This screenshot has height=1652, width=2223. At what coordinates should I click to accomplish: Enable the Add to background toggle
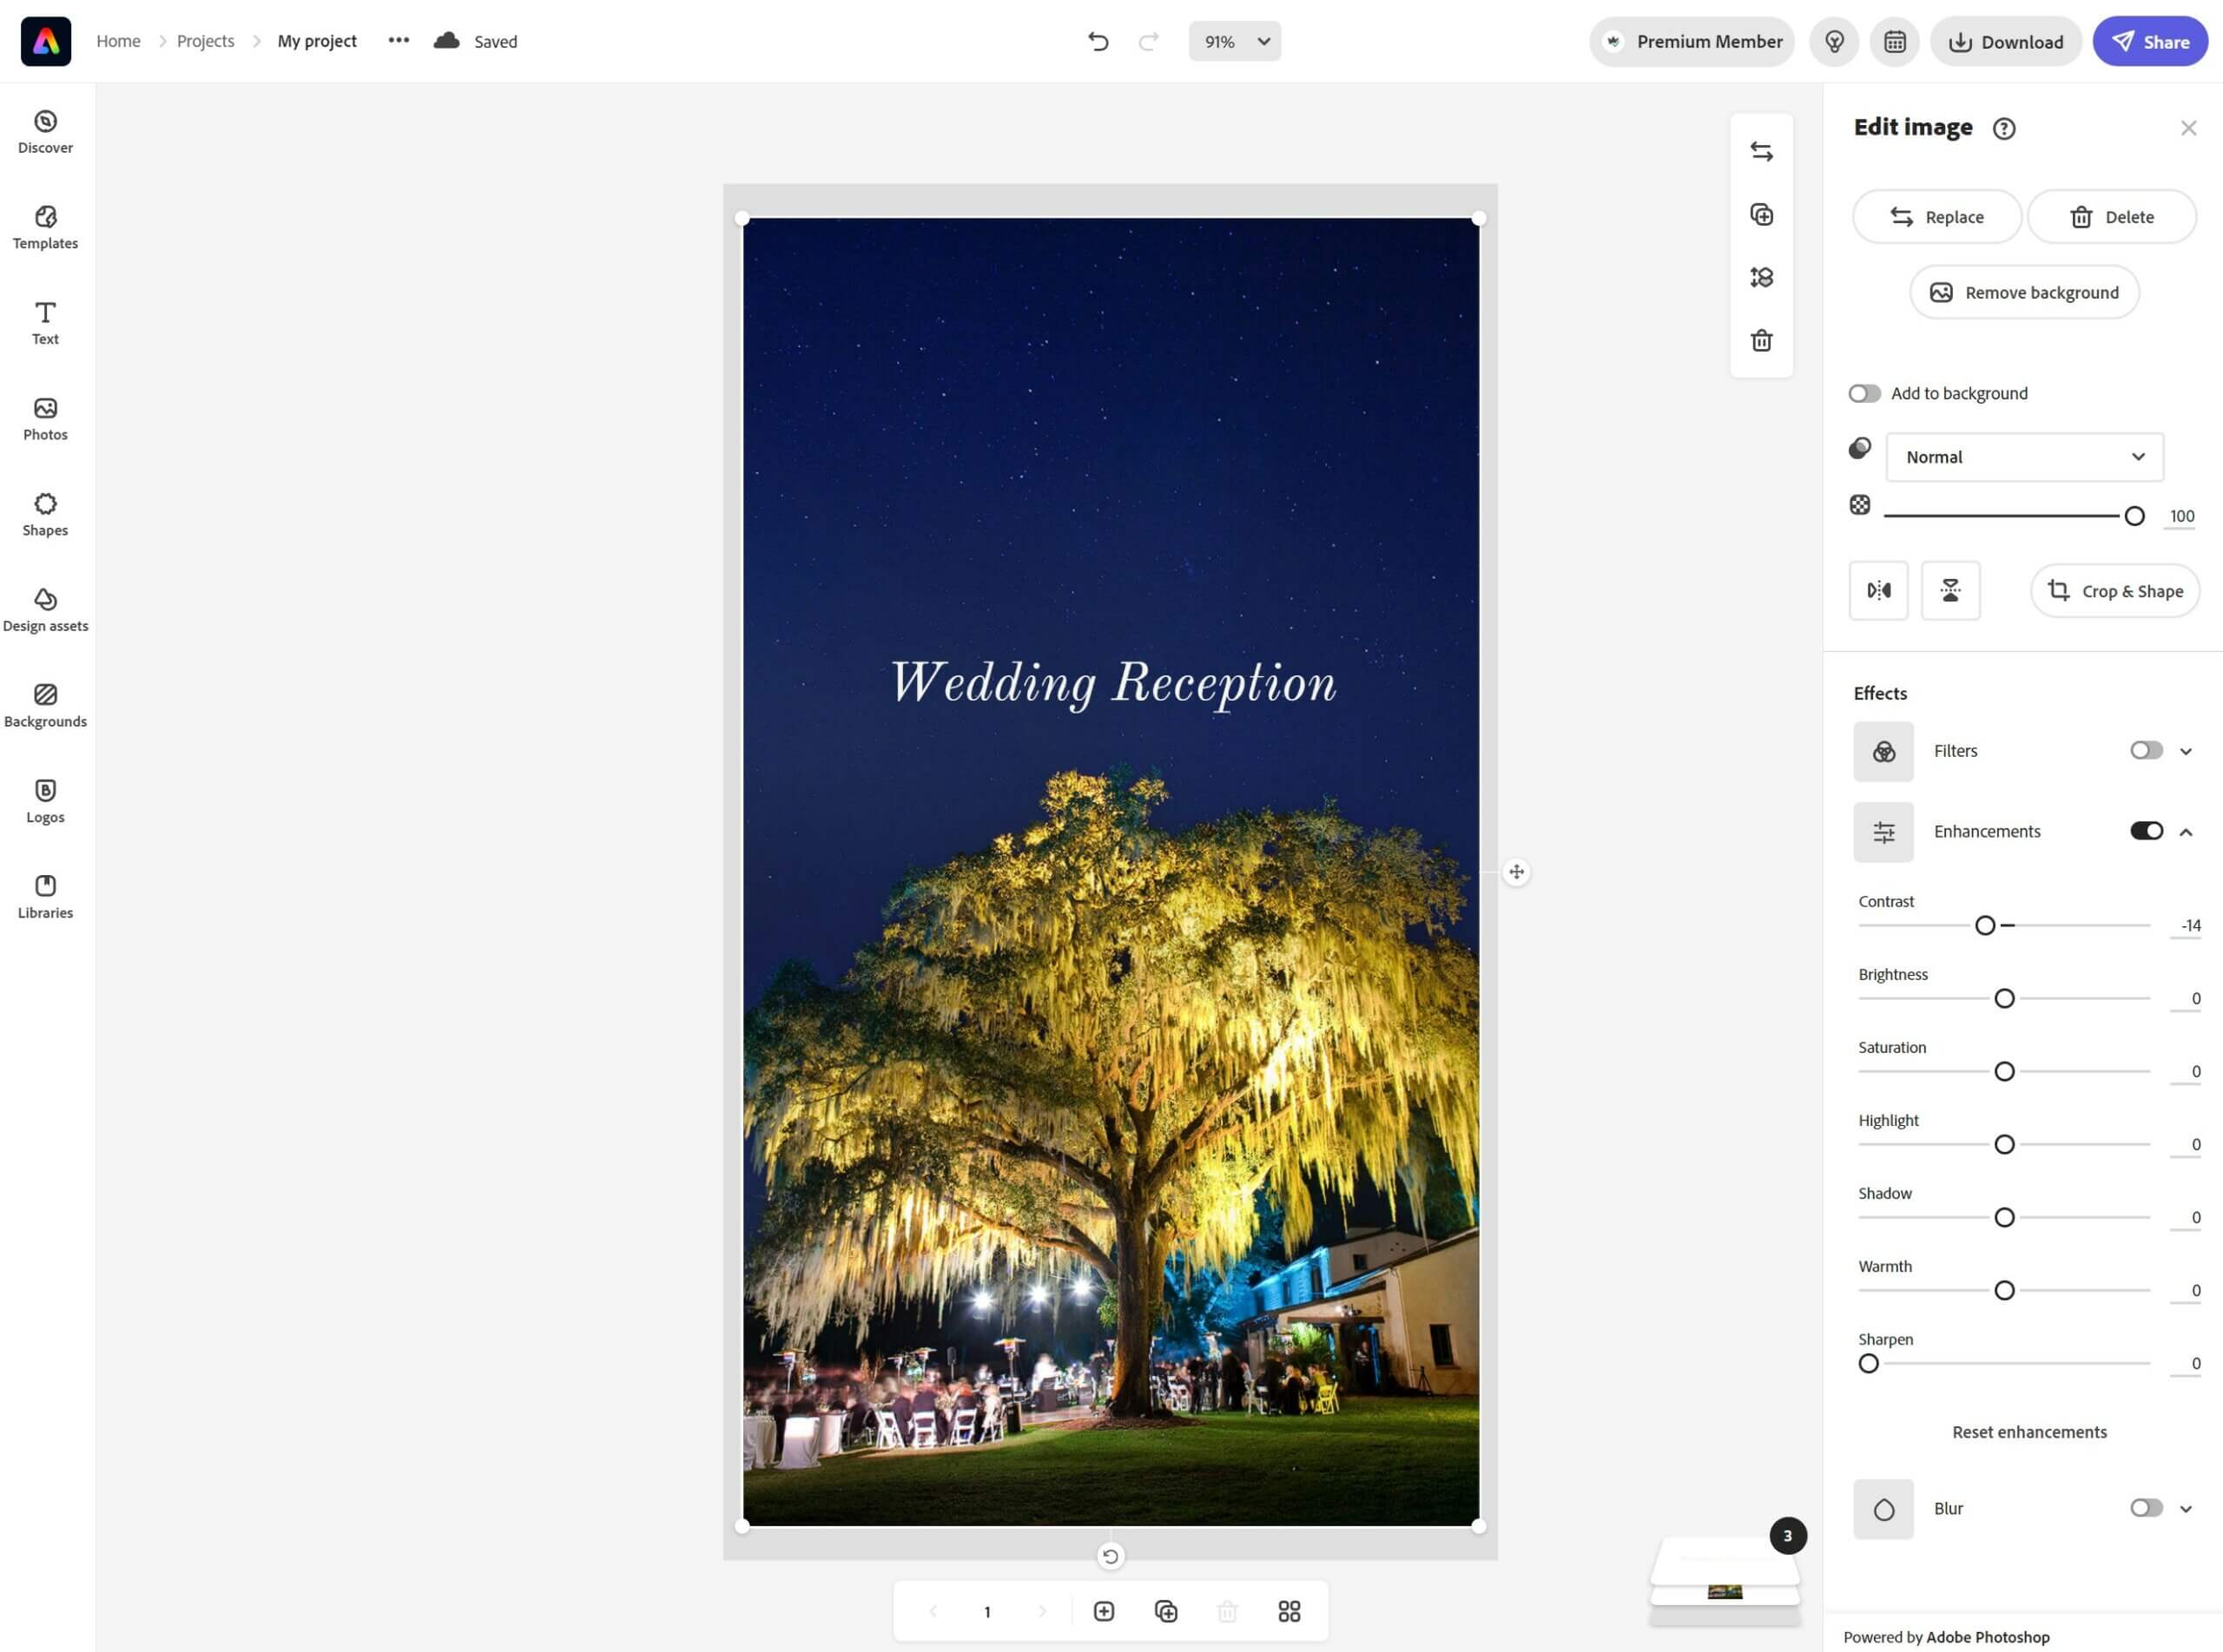[x=1864, y=393]
